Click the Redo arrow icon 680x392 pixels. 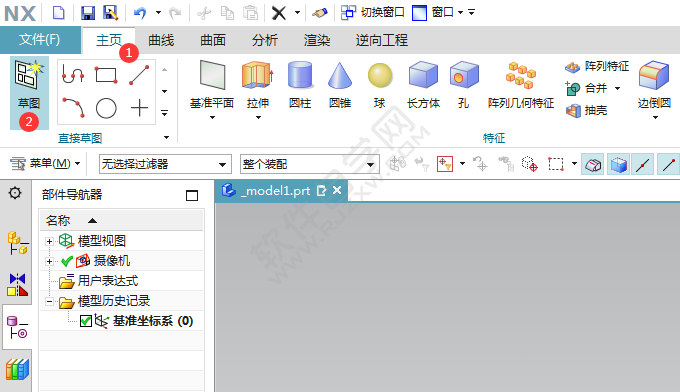click(x=175, y=13)
